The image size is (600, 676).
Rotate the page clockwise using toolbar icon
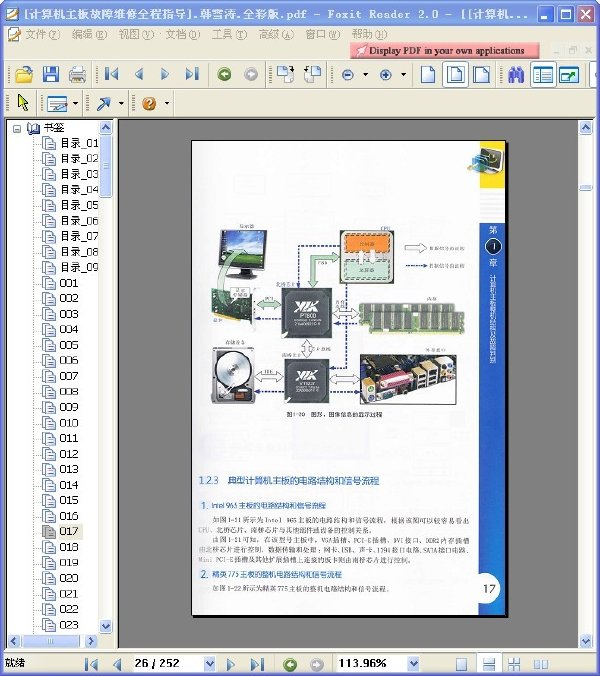[285, 74]
